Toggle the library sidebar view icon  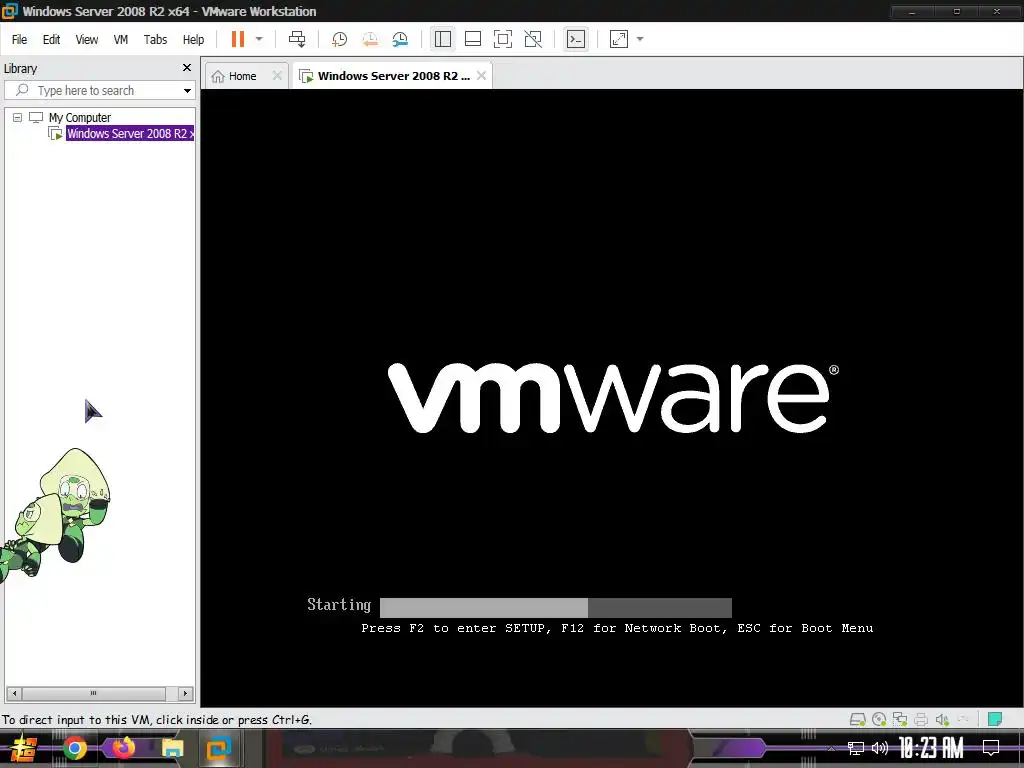click(x=443, y=39)
